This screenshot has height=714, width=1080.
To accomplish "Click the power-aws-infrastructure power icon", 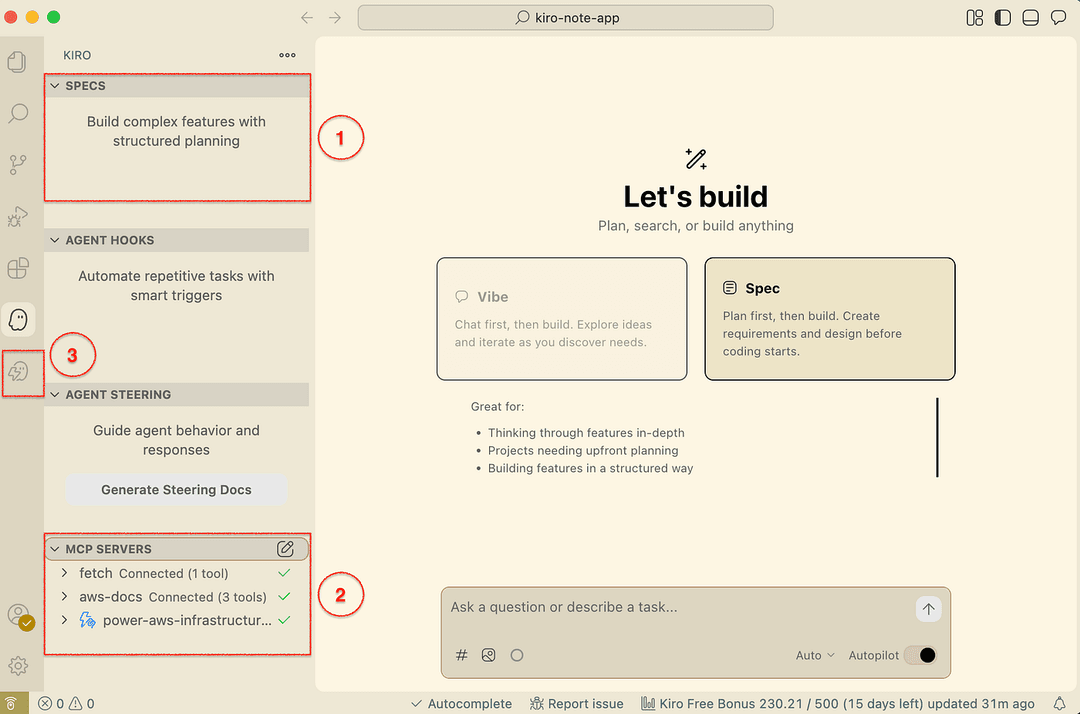I will pyautogui.click(x=87, y=620).
